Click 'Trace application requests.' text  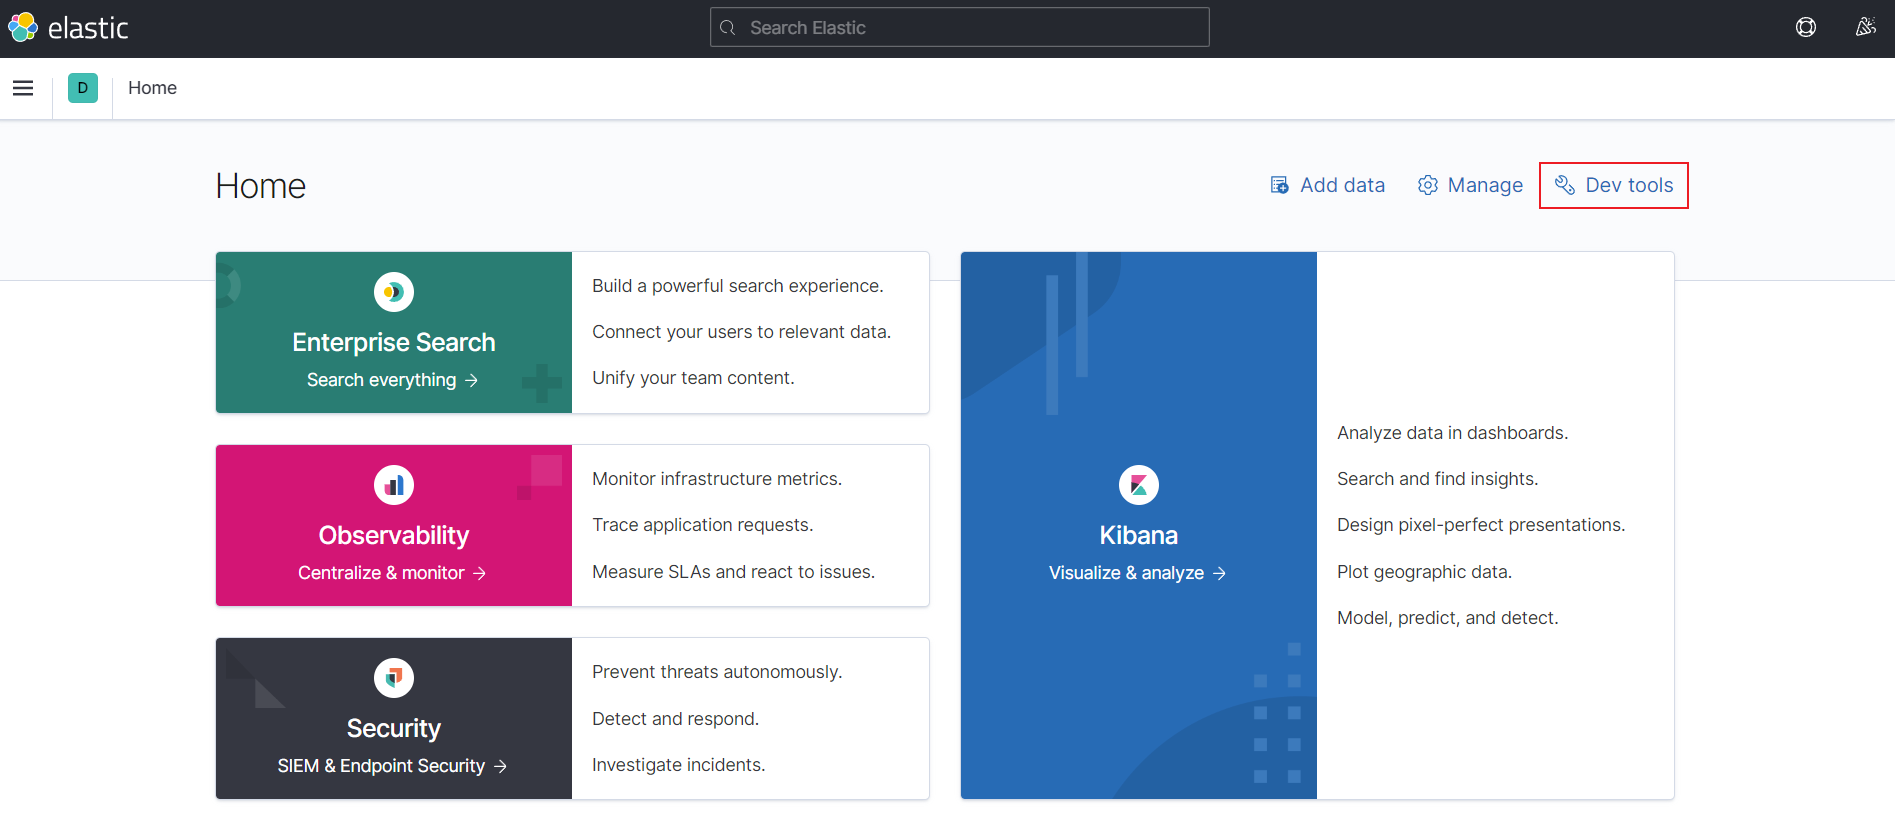(703, 525)
